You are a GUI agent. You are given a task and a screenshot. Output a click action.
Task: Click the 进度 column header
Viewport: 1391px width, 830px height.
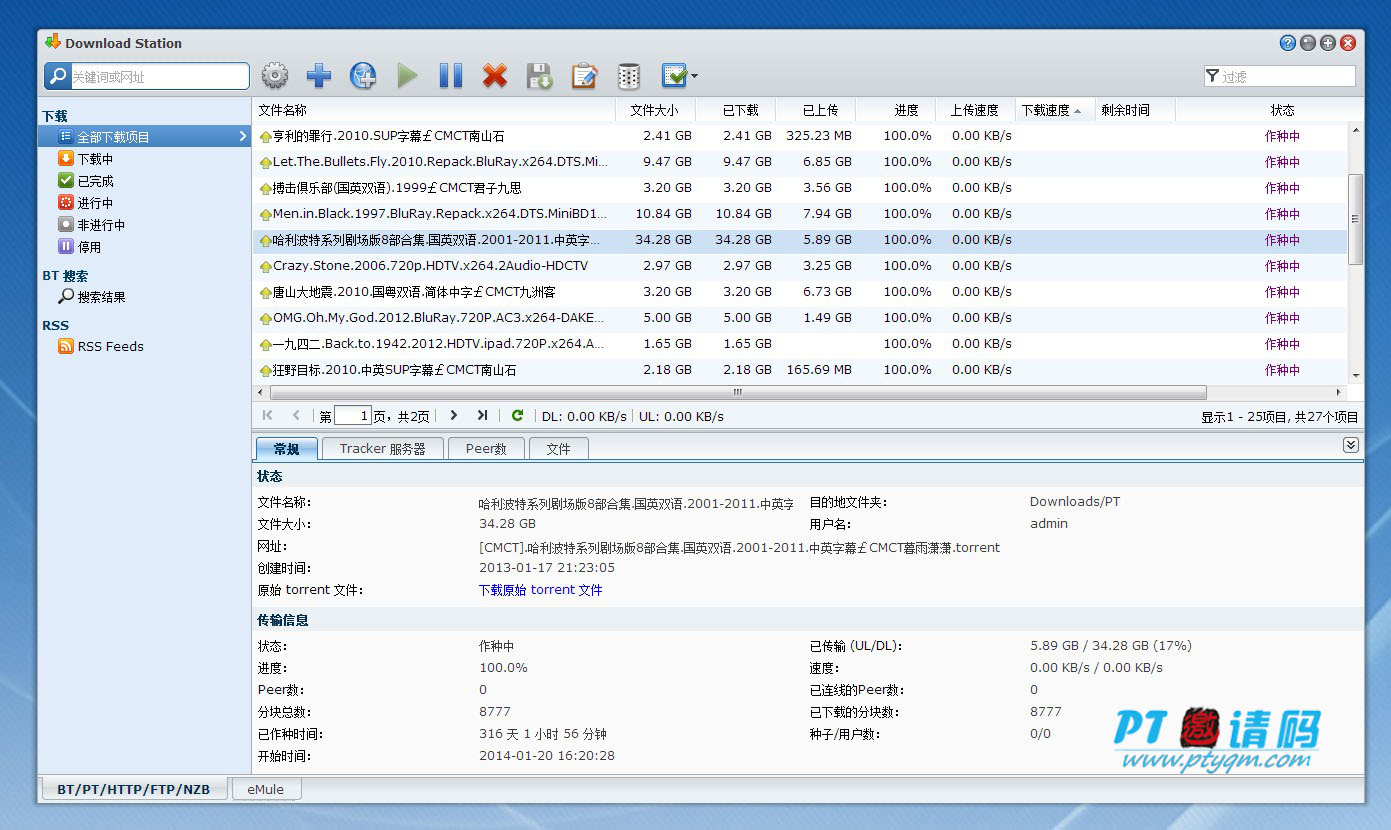[x=895, y=110]
